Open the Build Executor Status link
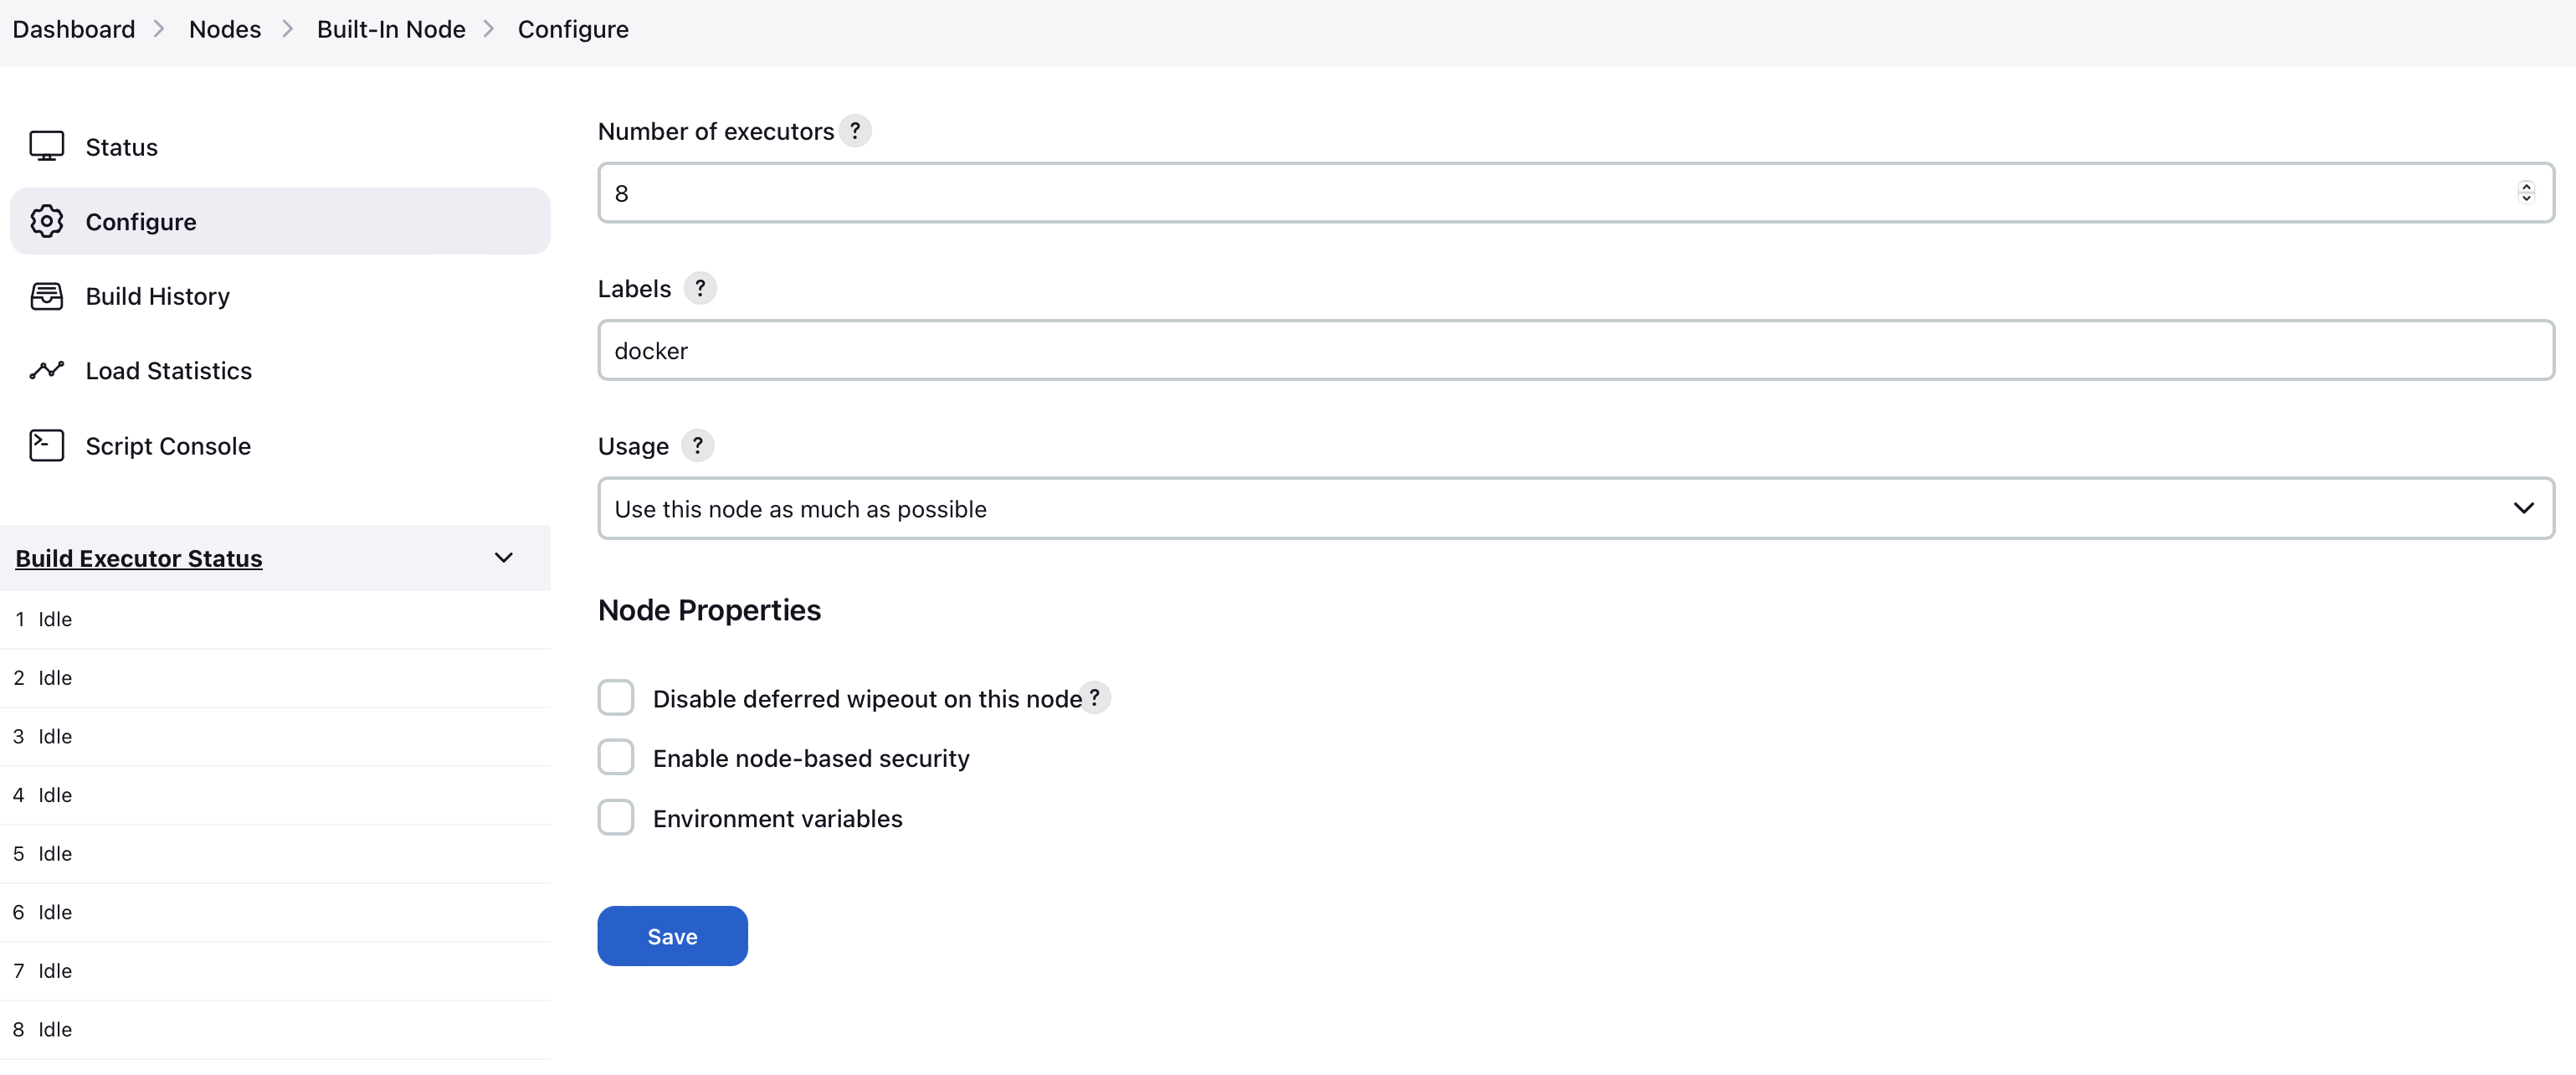 coord(139,558)
